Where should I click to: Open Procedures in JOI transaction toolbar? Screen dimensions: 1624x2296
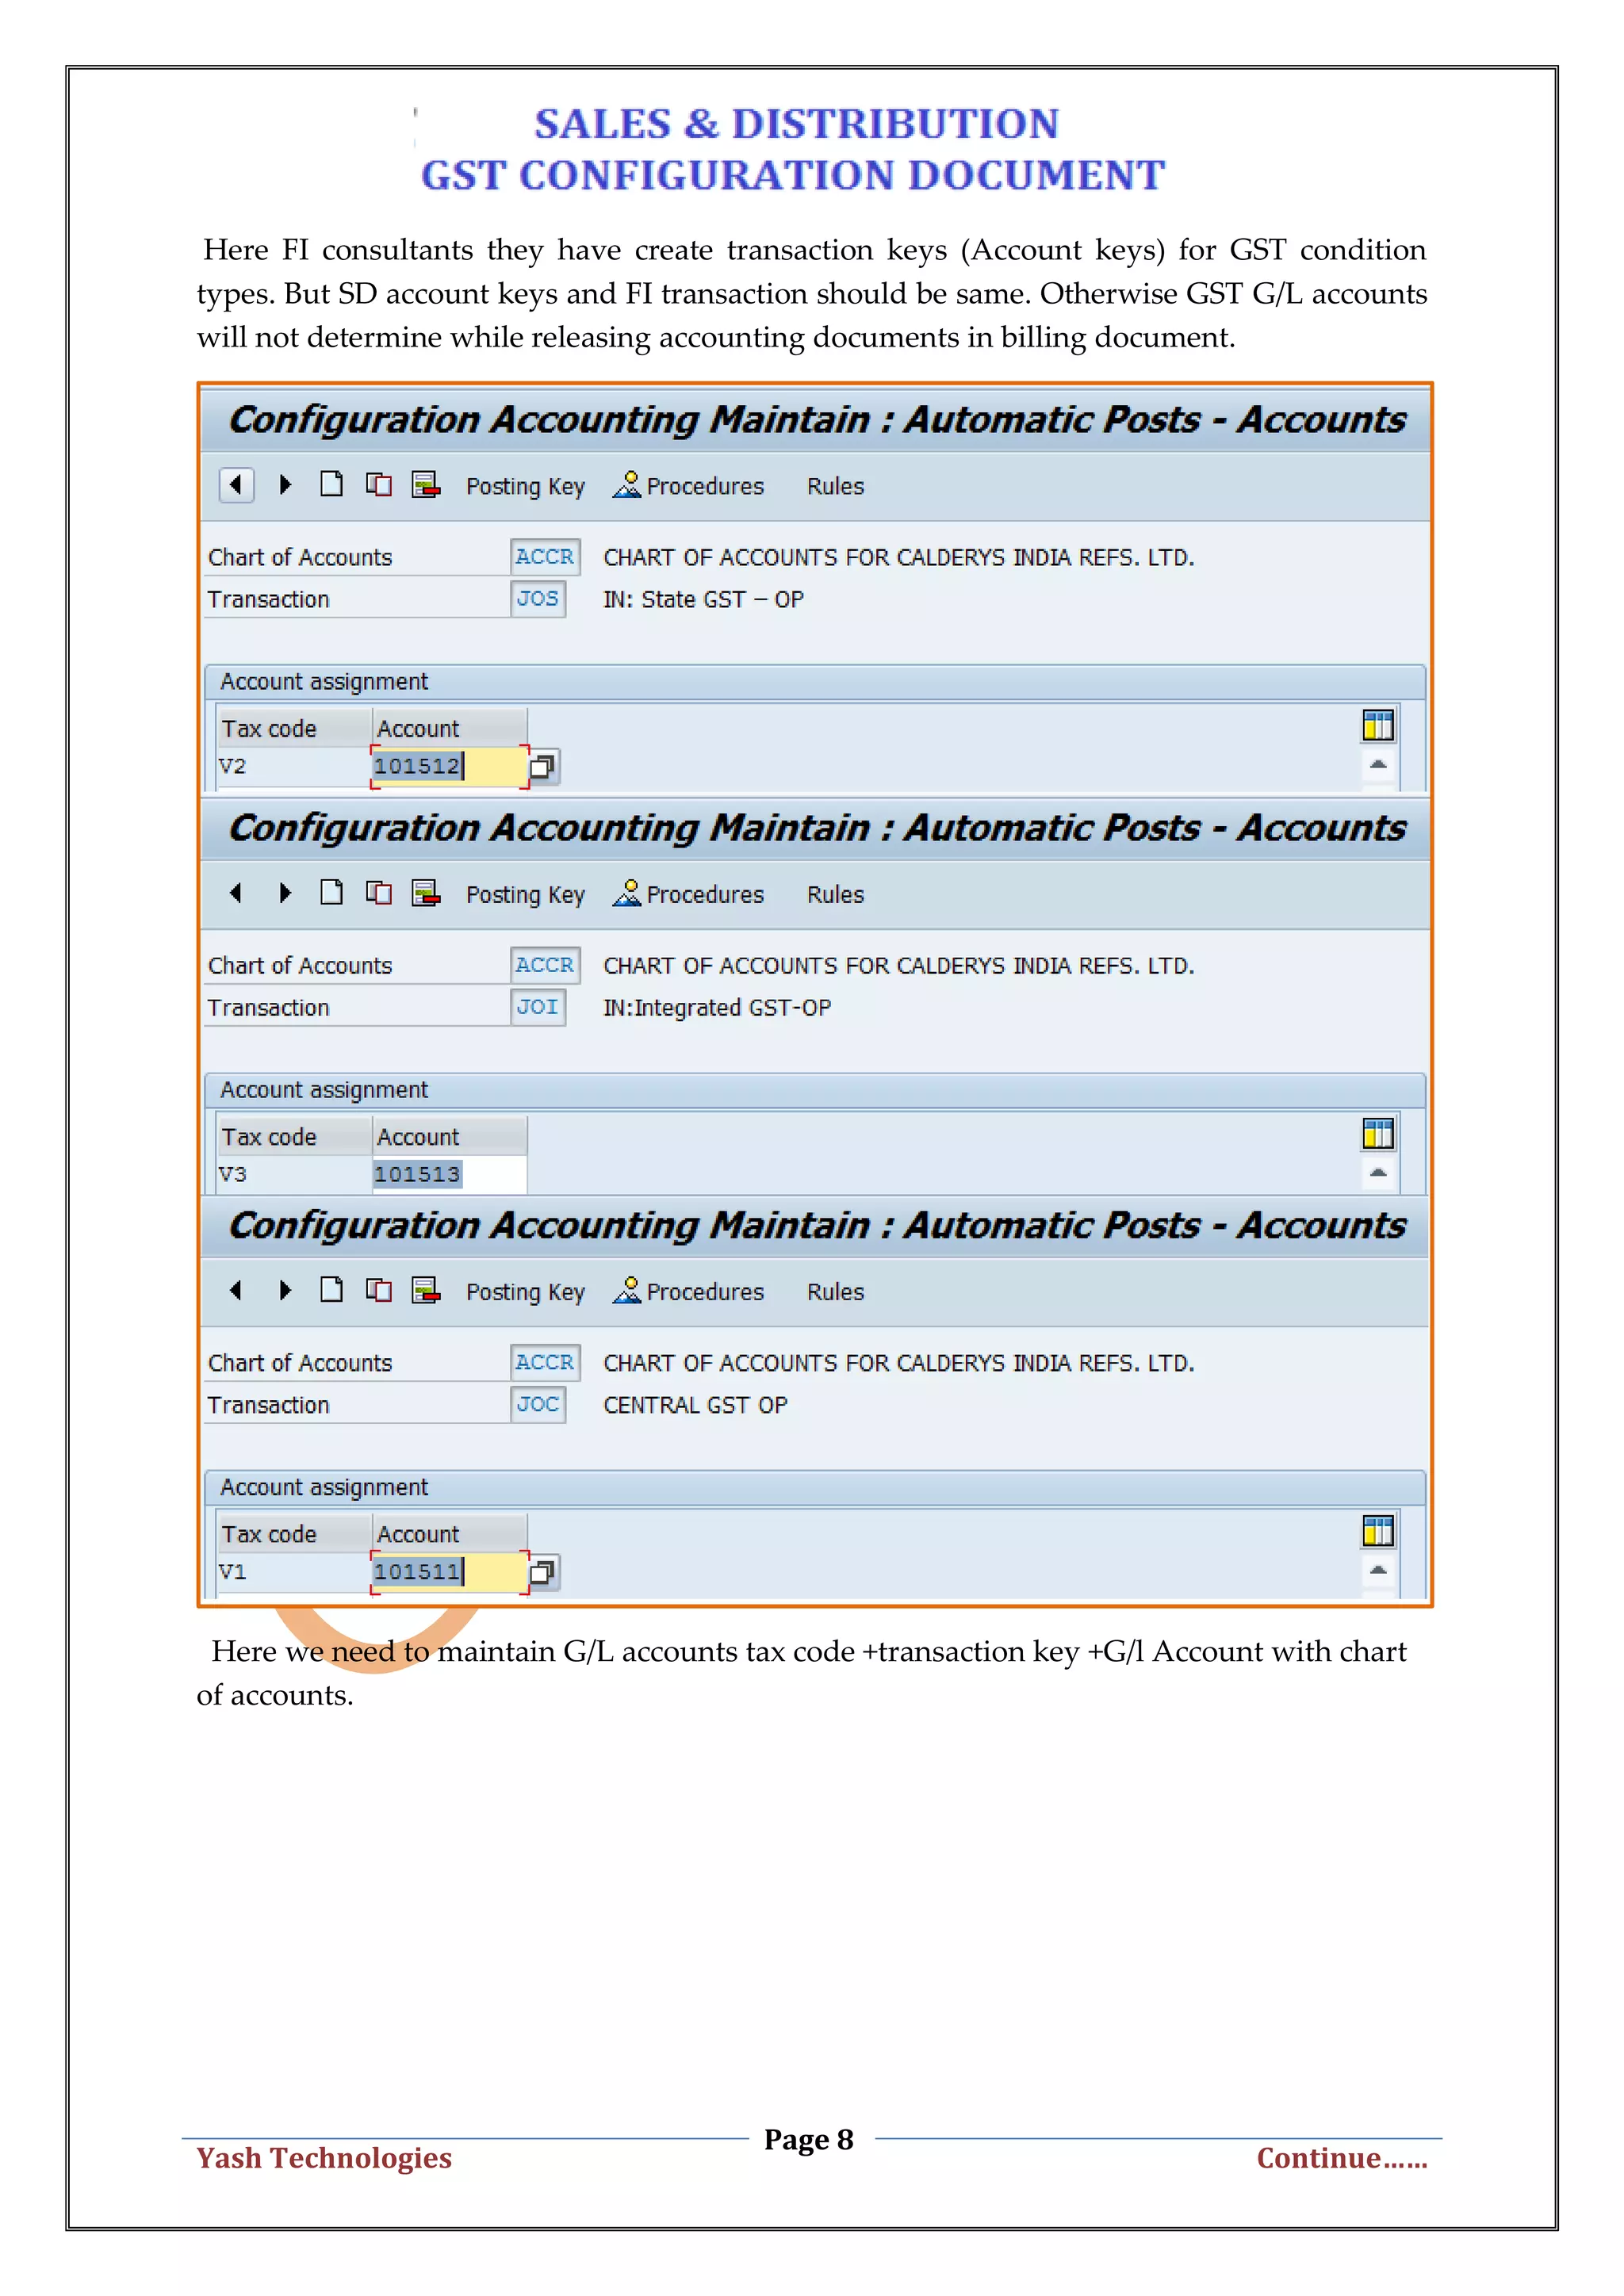pyautogui.click(x=689, y=894)
